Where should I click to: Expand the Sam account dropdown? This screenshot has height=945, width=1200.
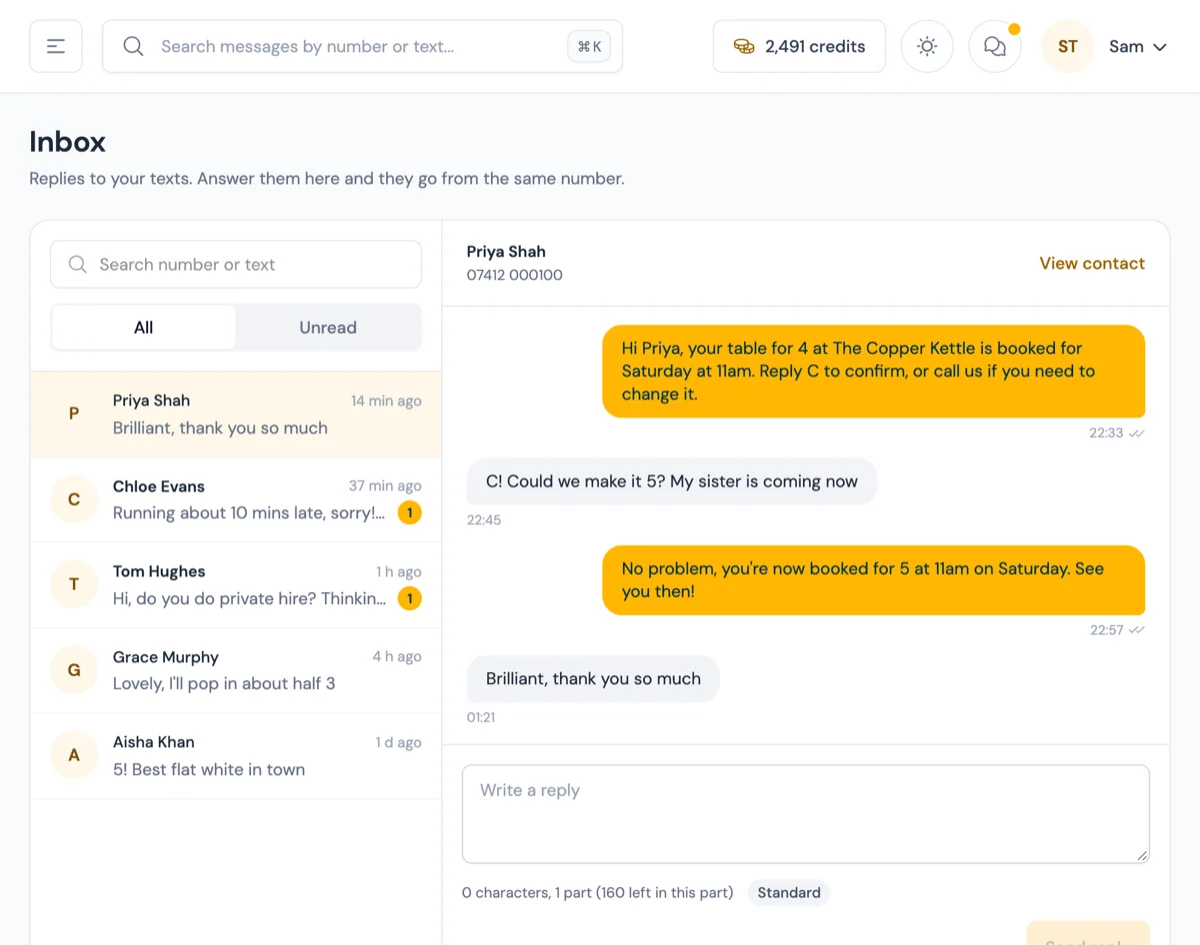click(x=1138, y=46)
